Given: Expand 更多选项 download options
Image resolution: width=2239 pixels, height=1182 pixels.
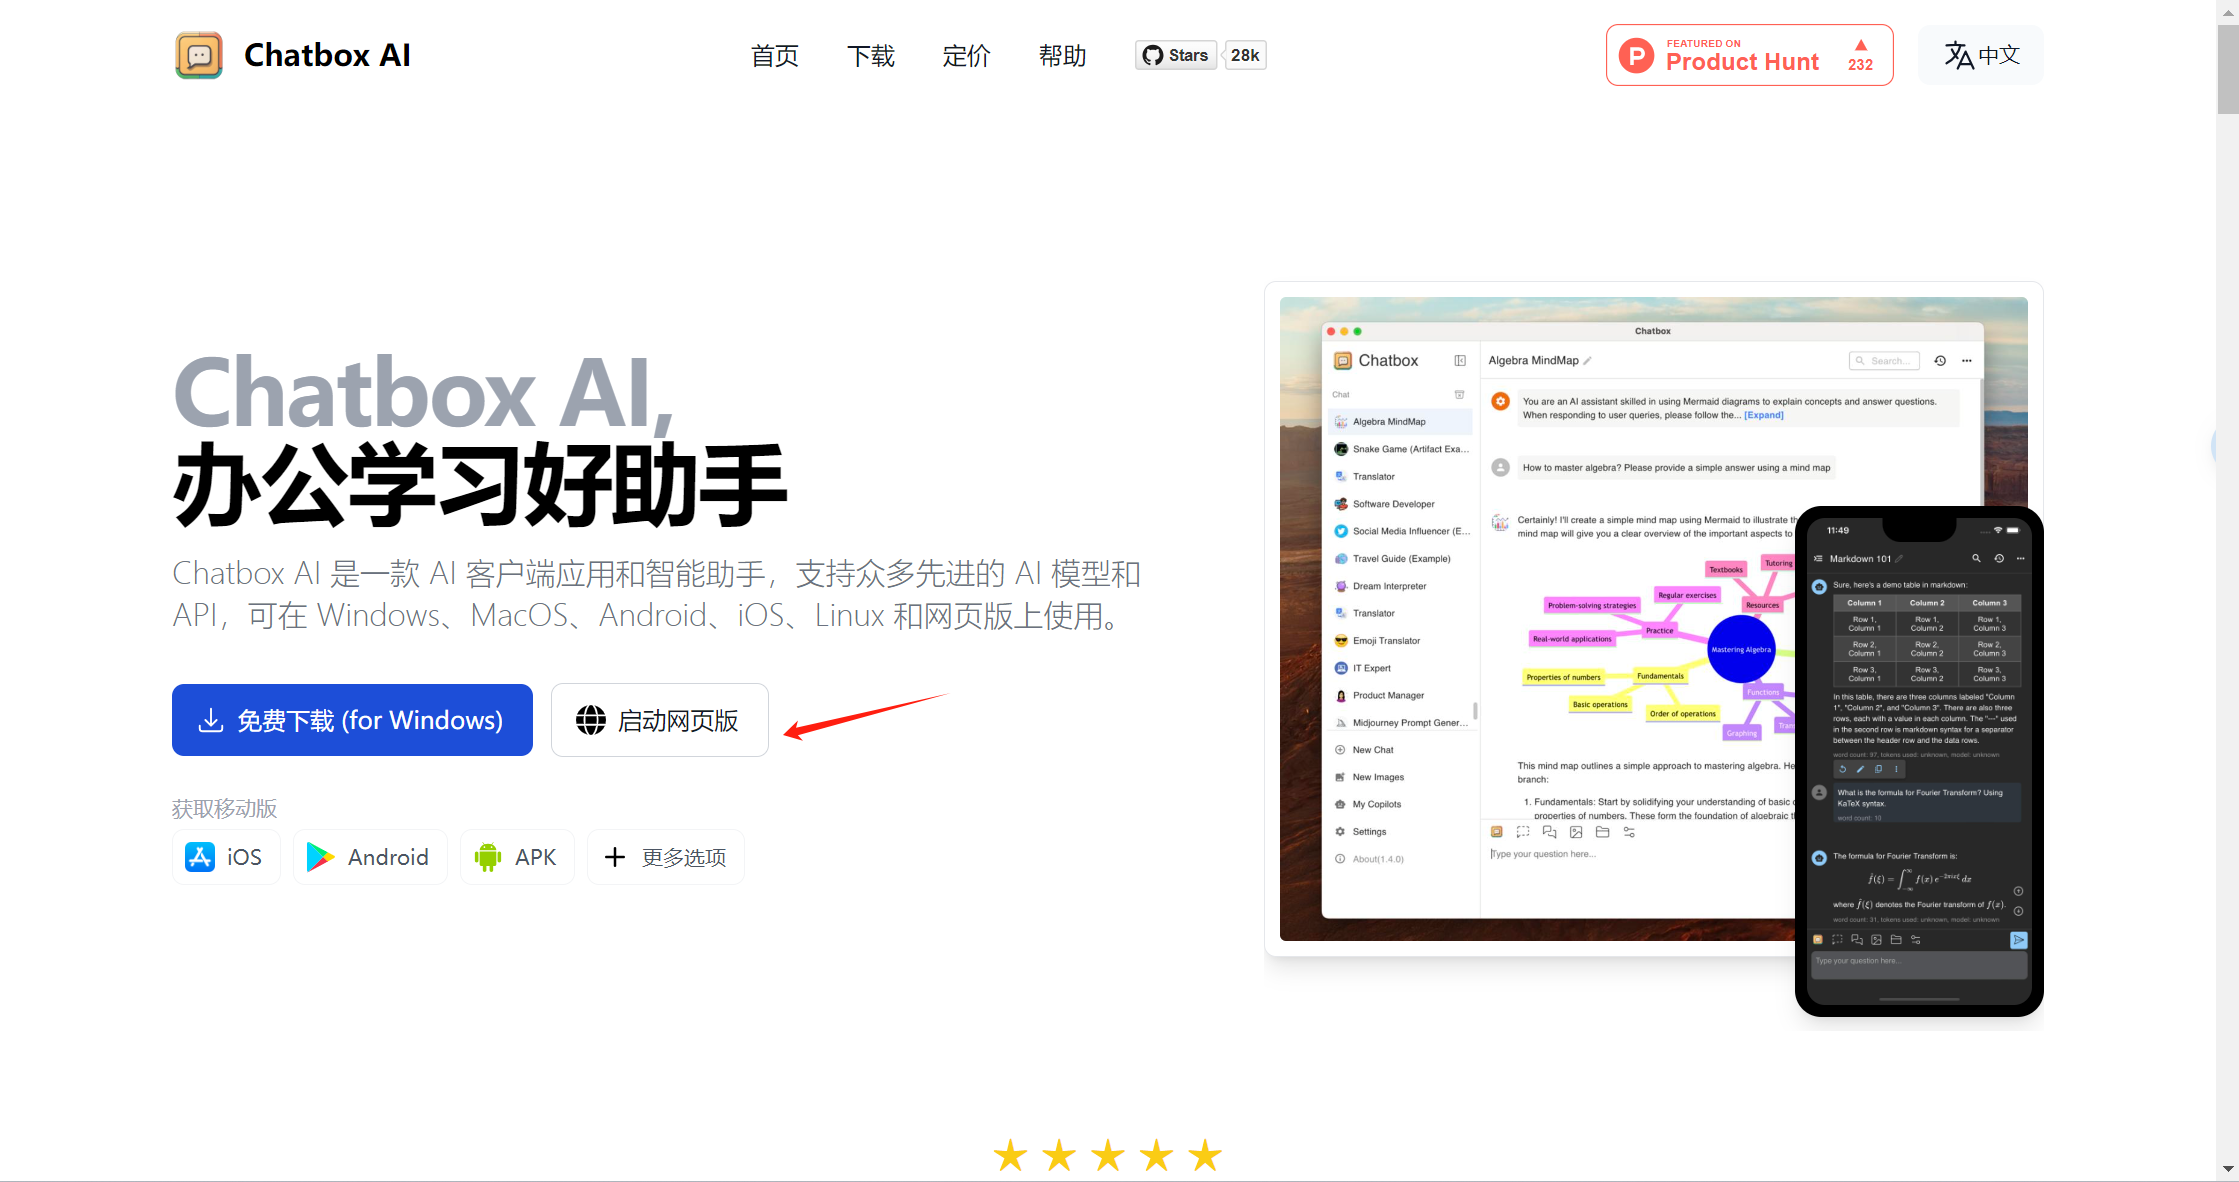Looking at the screenshot, I should point(666,857).
